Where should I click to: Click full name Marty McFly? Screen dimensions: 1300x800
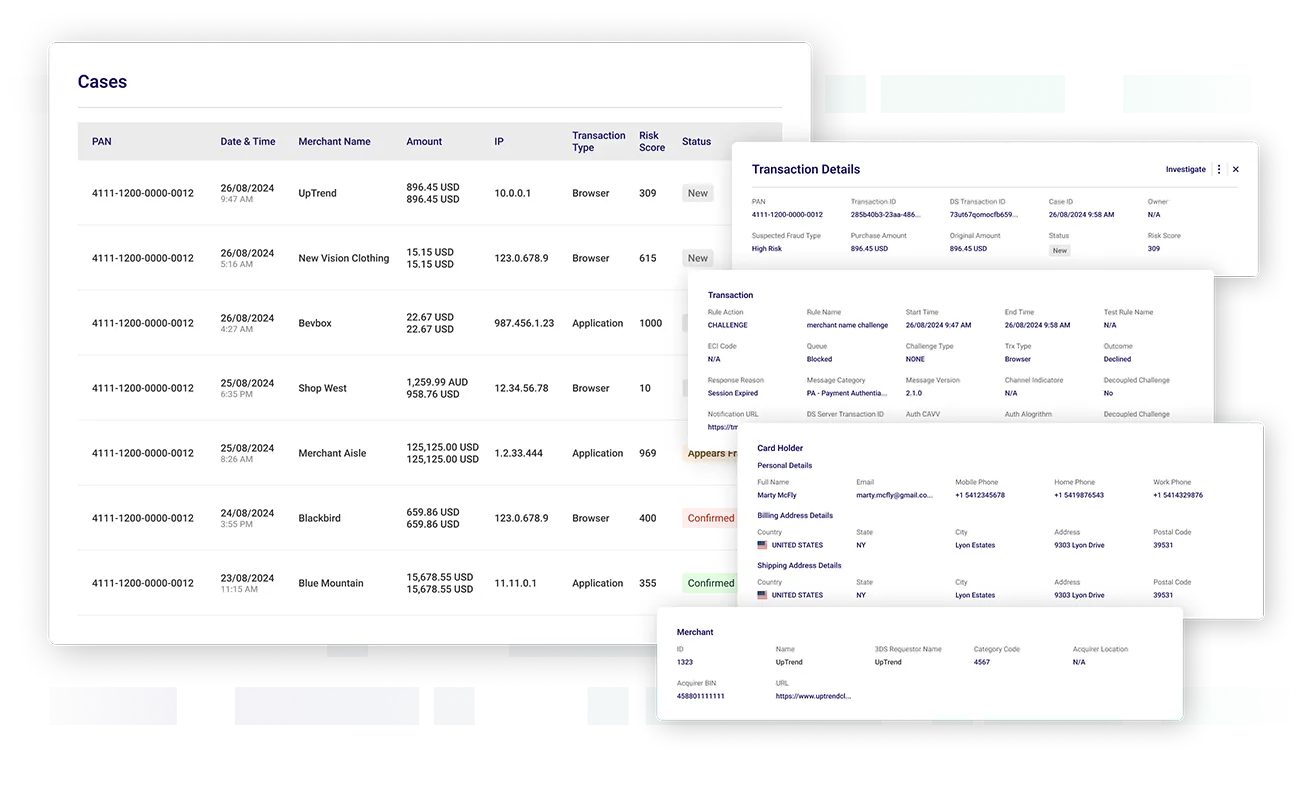pos(777,495)
